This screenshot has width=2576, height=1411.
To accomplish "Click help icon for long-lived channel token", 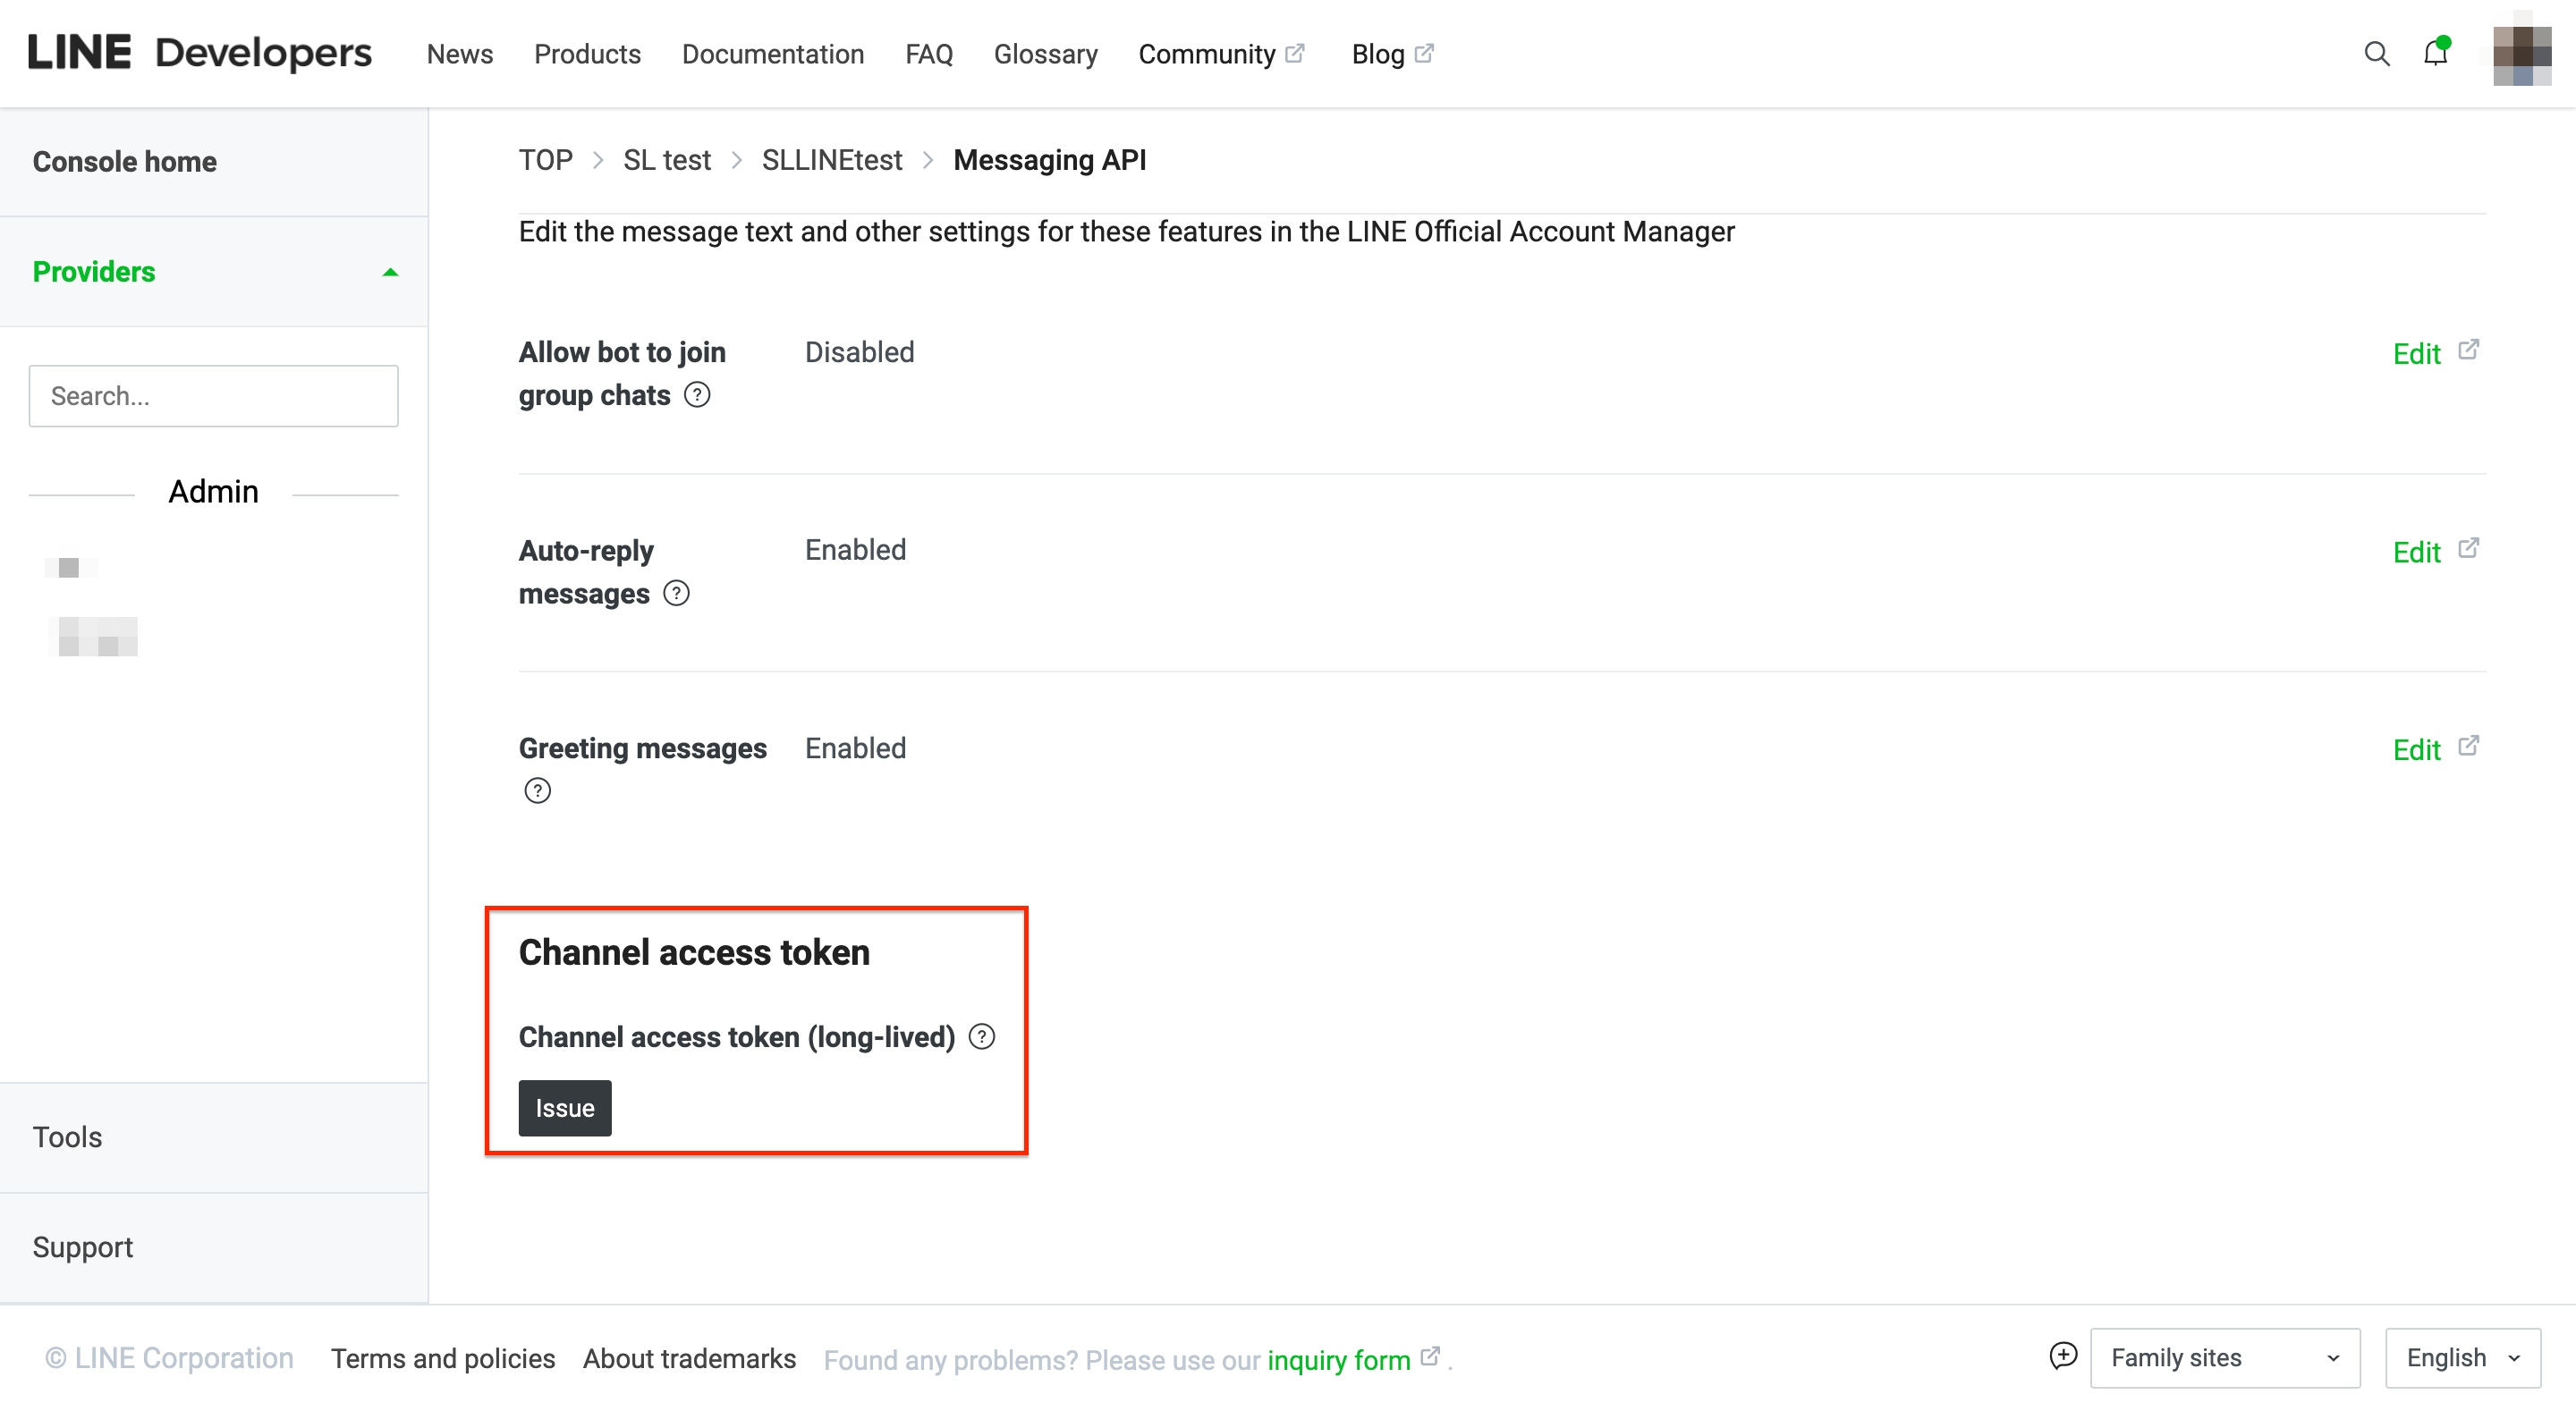I will coord(982,1037).
